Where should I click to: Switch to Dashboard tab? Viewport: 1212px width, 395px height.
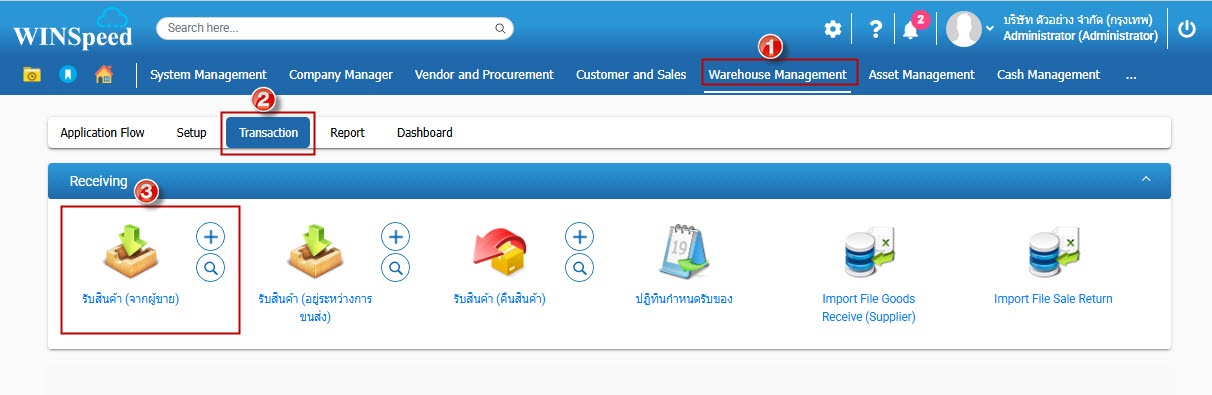(425, 132)
